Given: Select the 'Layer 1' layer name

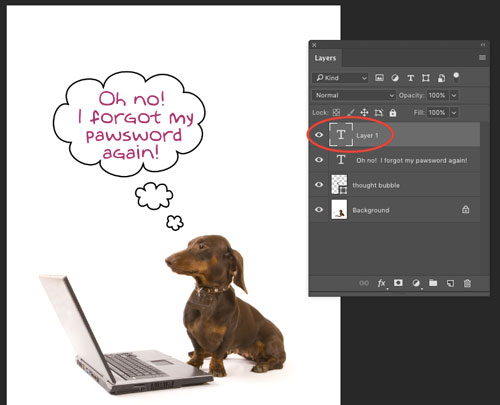Looking at the screenshot, I should (367, 136).
